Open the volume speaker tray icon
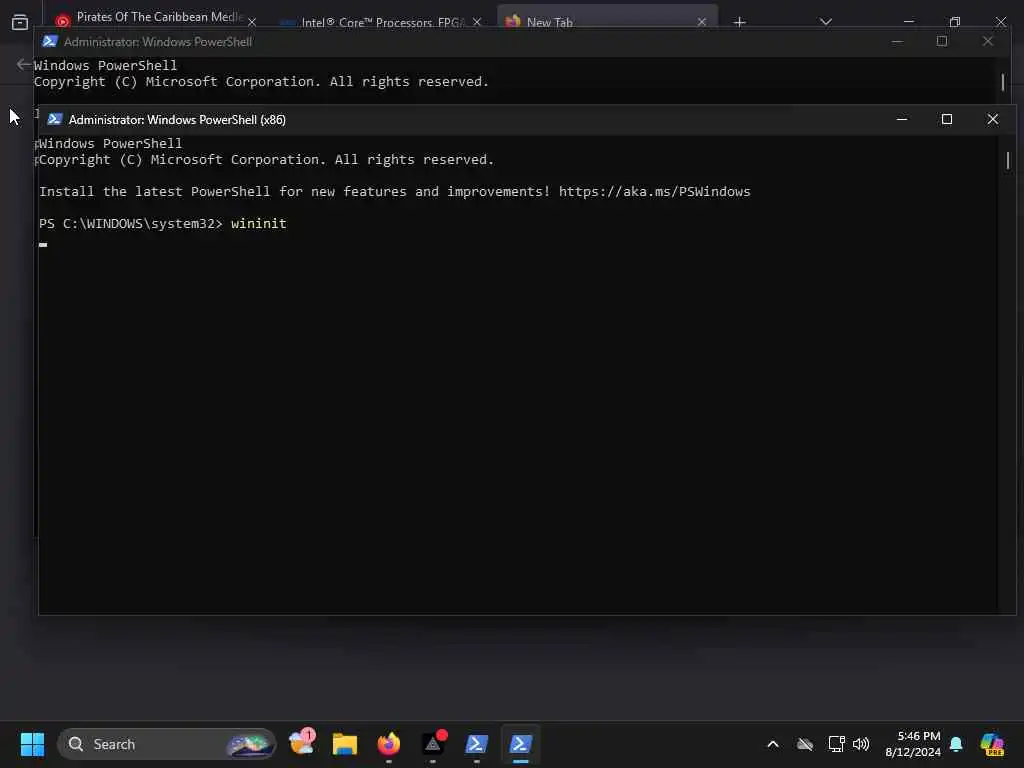 [861, 744]
